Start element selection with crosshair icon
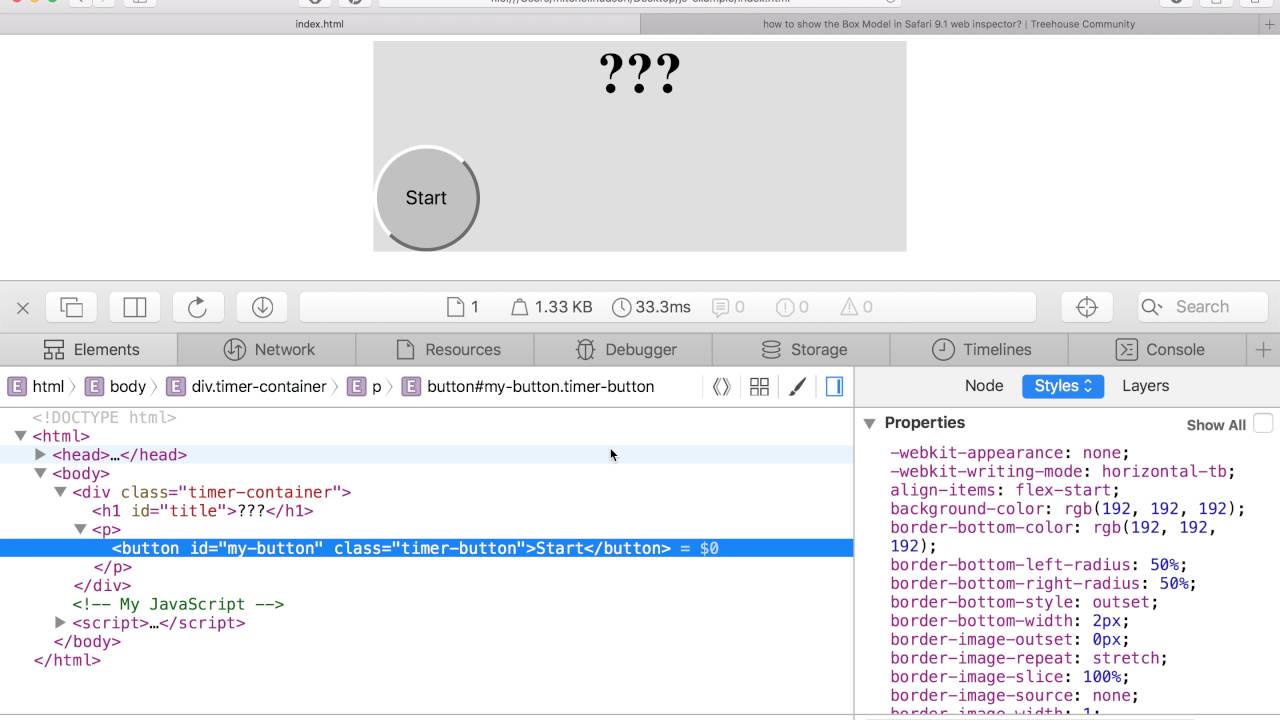Screen dimensions: 1280x720 (x=1087, y=307)
